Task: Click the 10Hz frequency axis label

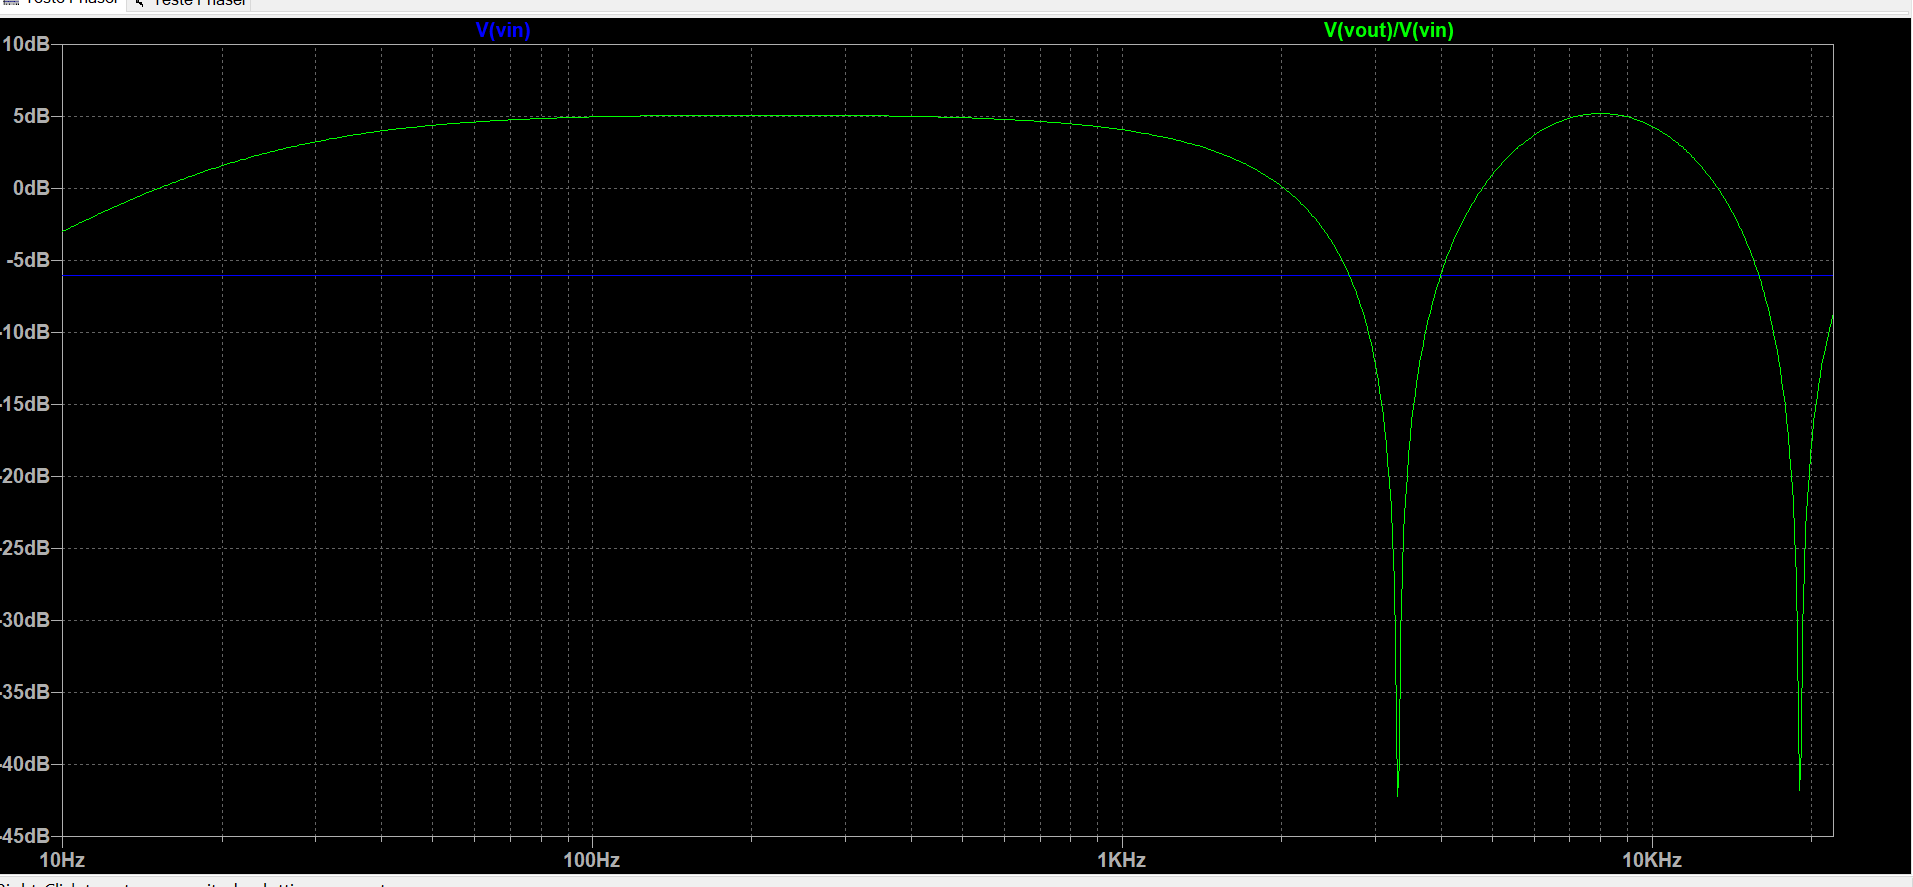Action: click(62, 860)
